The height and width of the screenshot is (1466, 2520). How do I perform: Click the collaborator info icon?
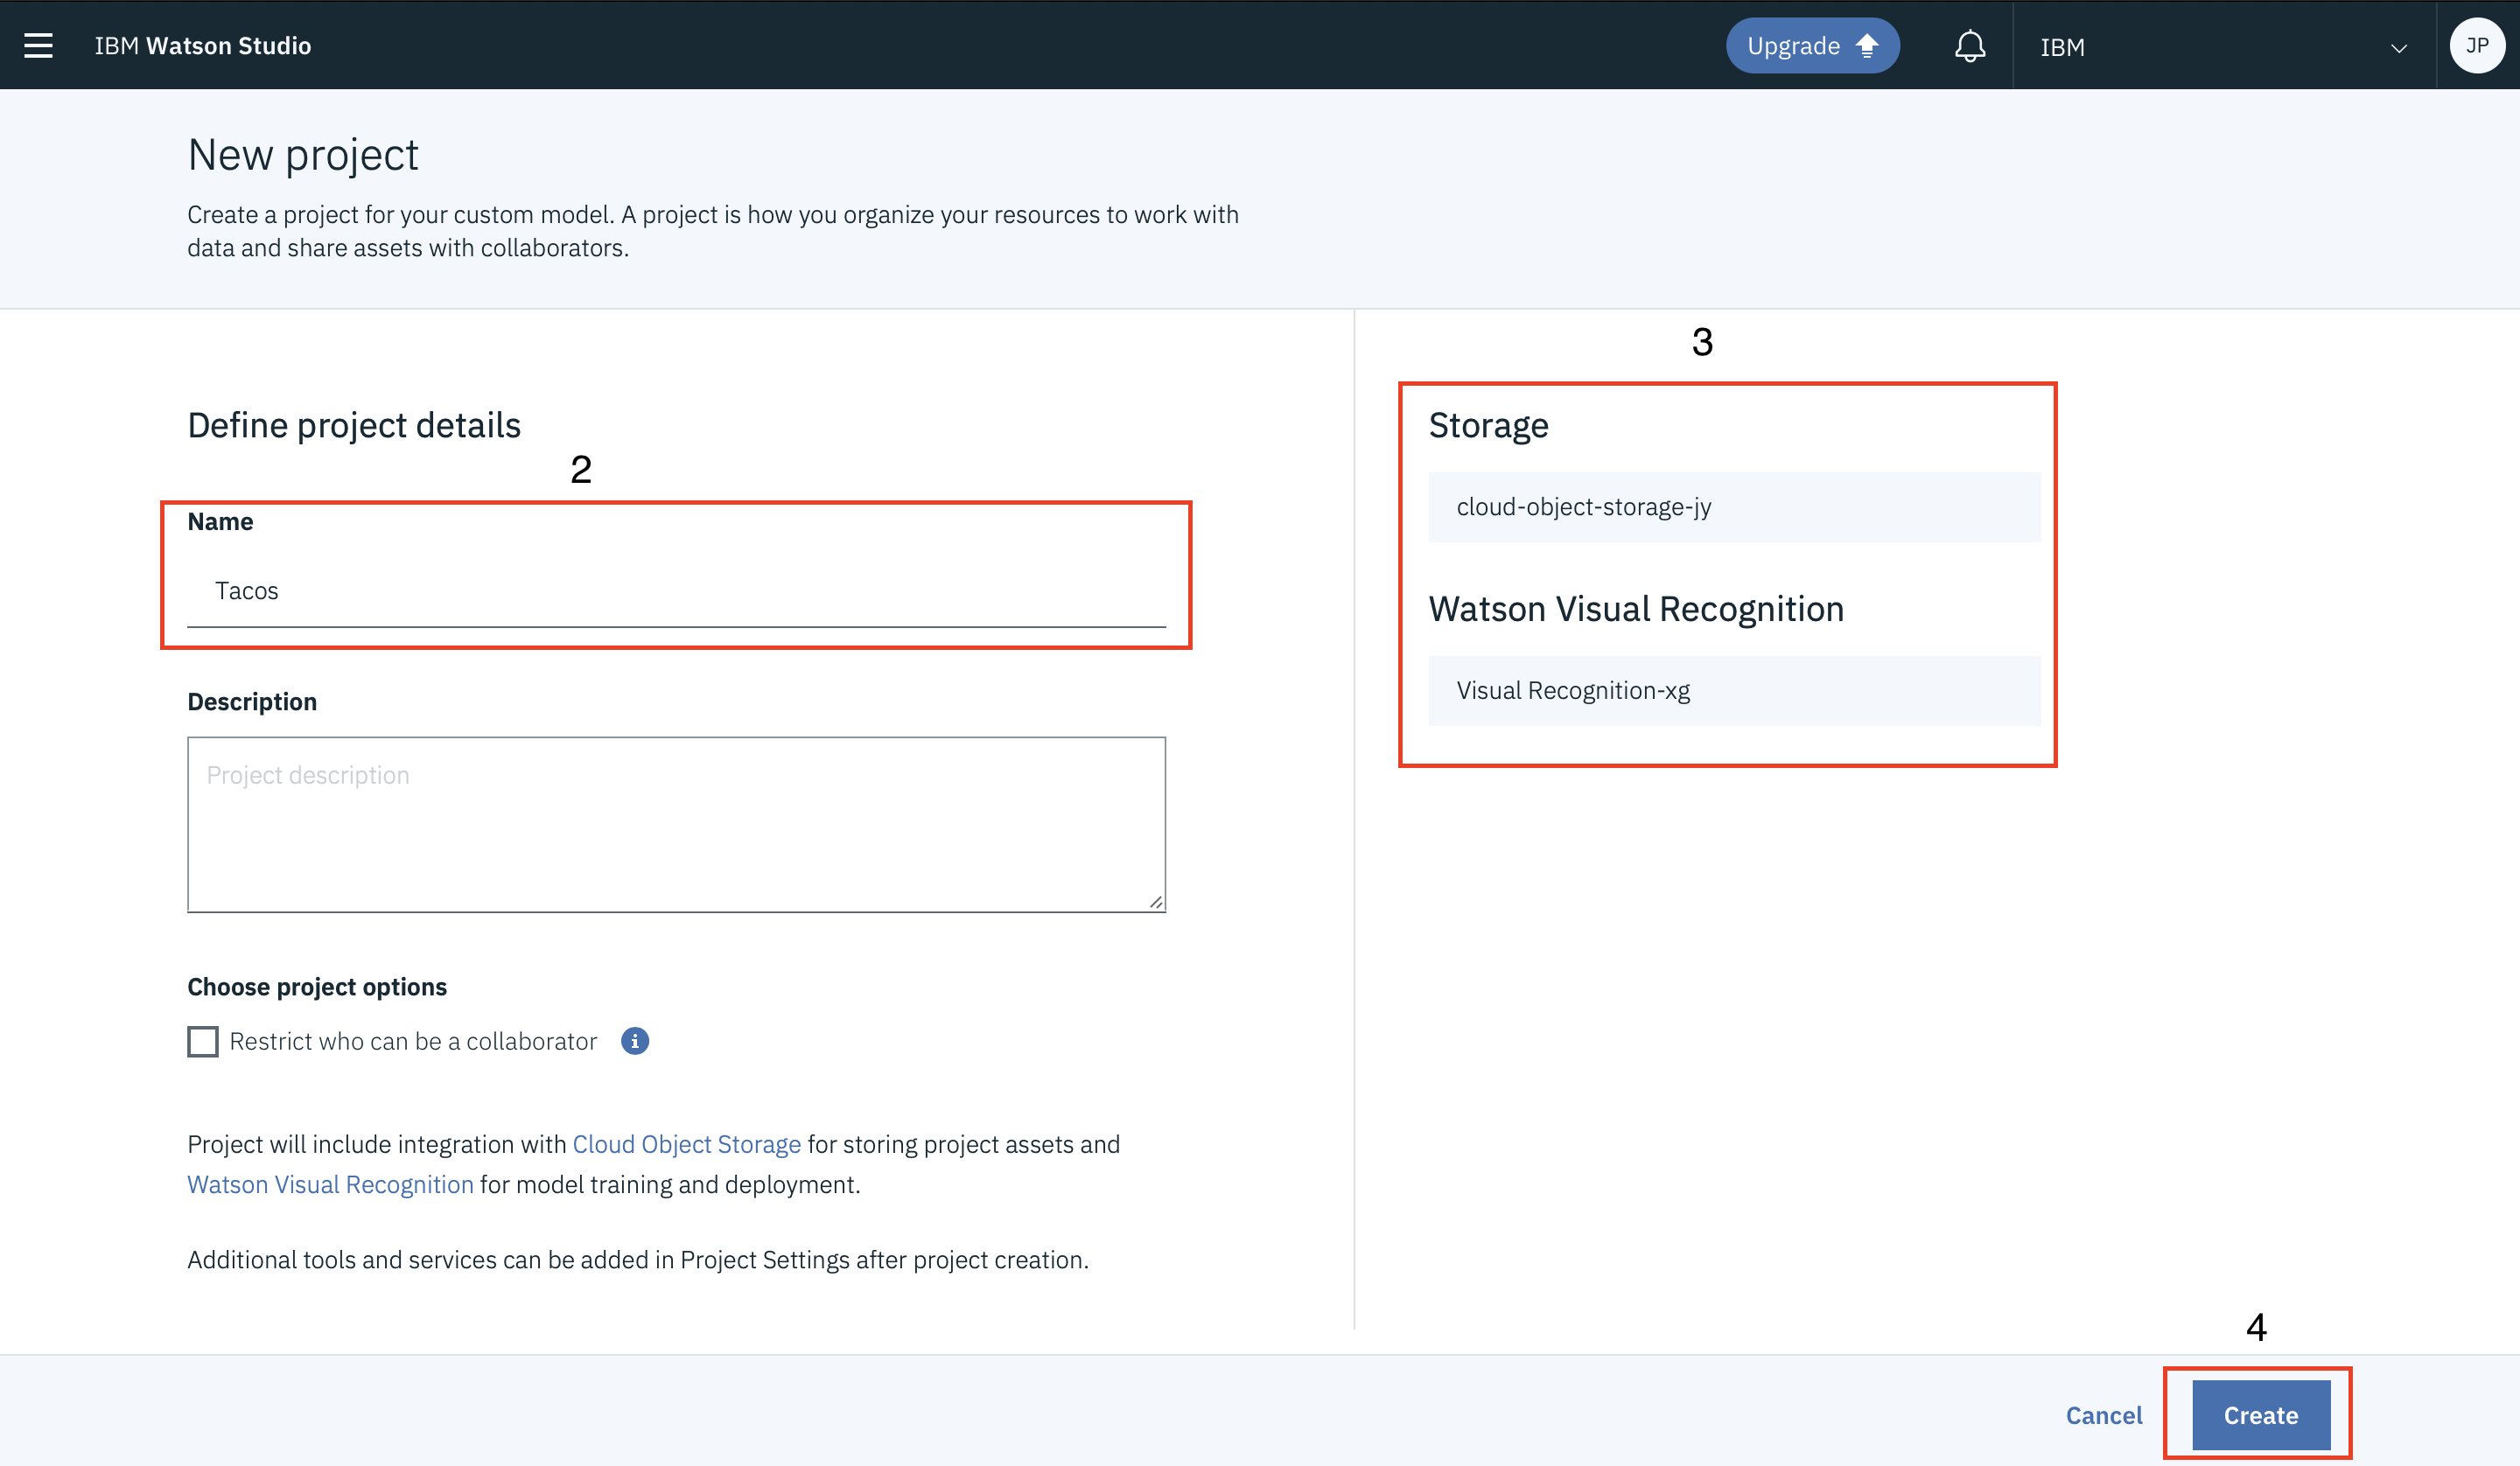[x=635, y=1041]
